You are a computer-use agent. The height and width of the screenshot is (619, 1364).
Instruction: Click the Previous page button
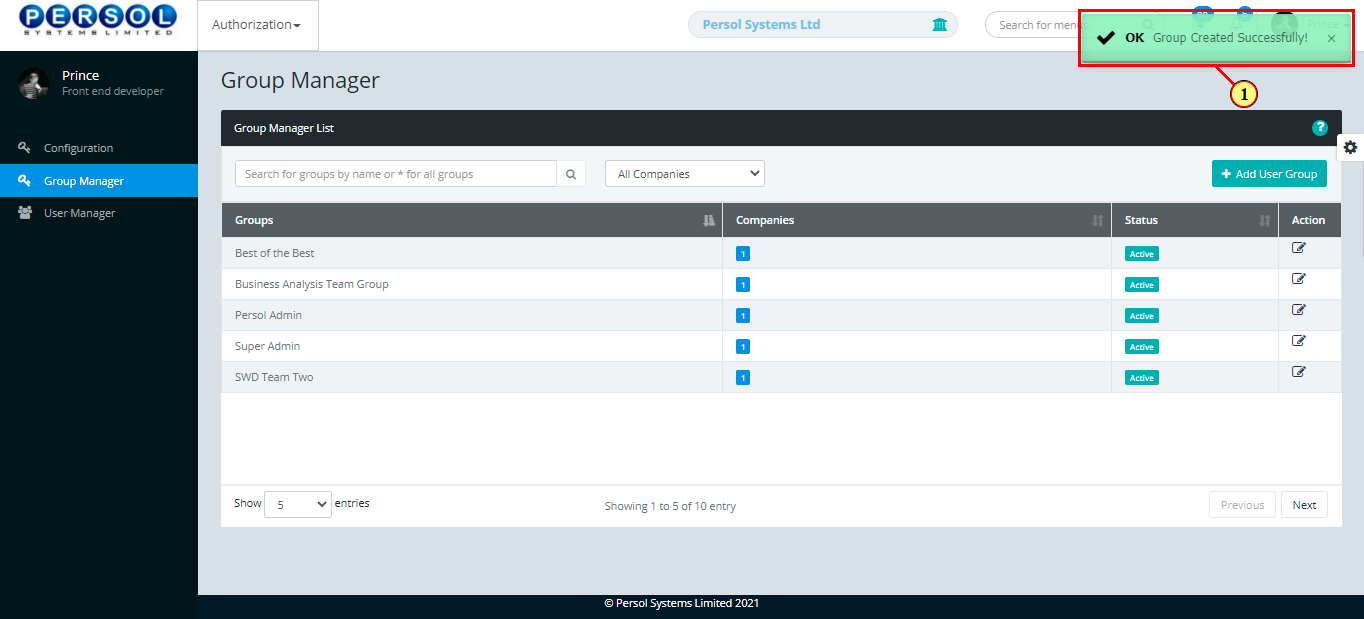pos(1242,505)
